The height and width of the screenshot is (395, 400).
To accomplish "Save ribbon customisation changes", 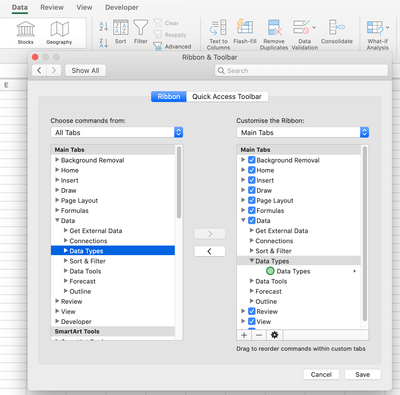I will pyautogui.click(x=363, y=374).
